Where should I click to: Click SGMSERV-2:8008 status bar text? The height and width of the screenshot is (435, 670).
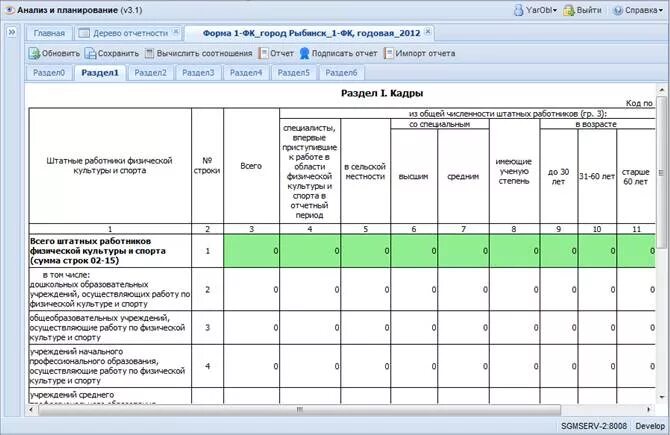(x=594, y=426)
